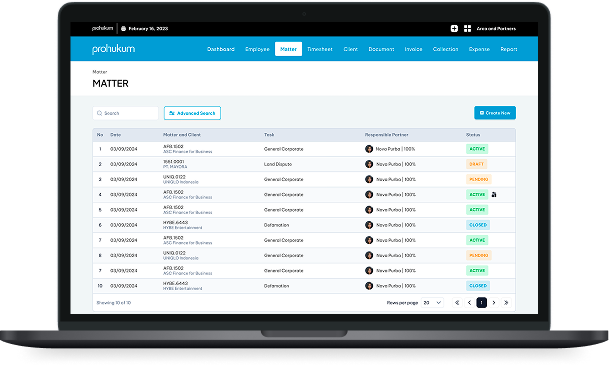Click the magnifier icon in the Search box
Viewport: 609px width, 366px height.
99,113
